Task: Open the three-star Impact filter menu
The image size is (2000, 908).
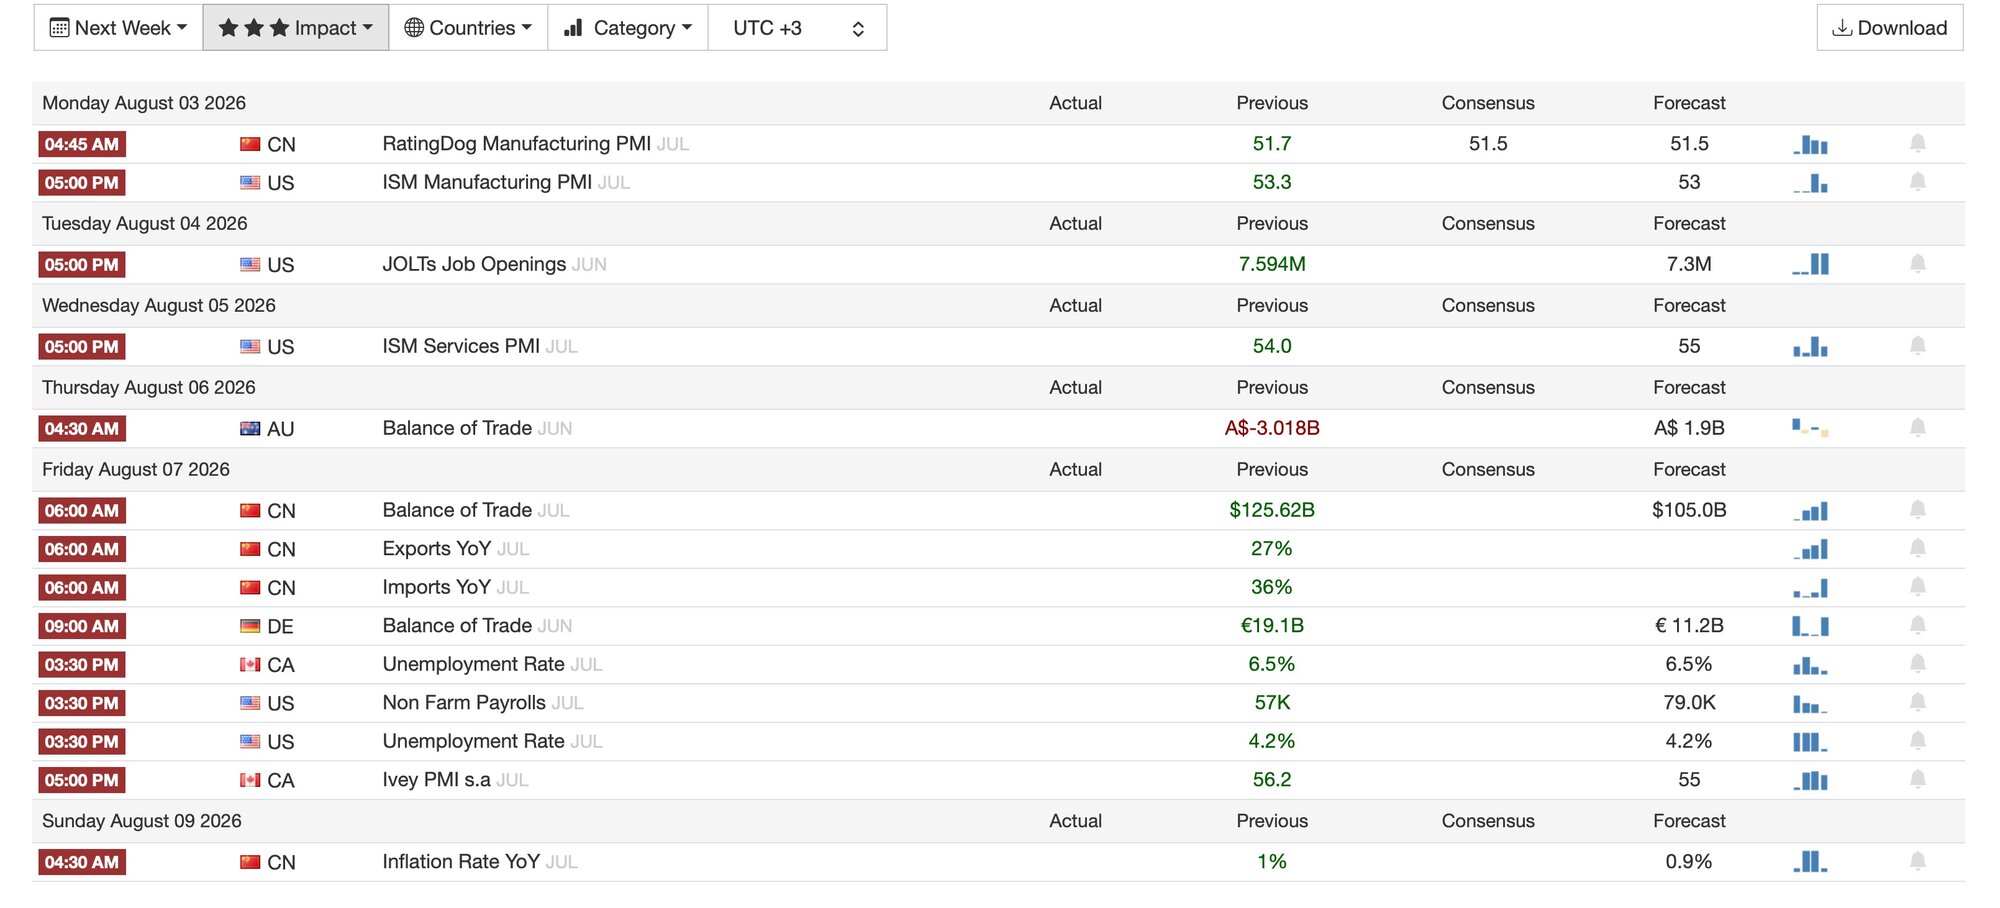Action: tap(296, 28)
